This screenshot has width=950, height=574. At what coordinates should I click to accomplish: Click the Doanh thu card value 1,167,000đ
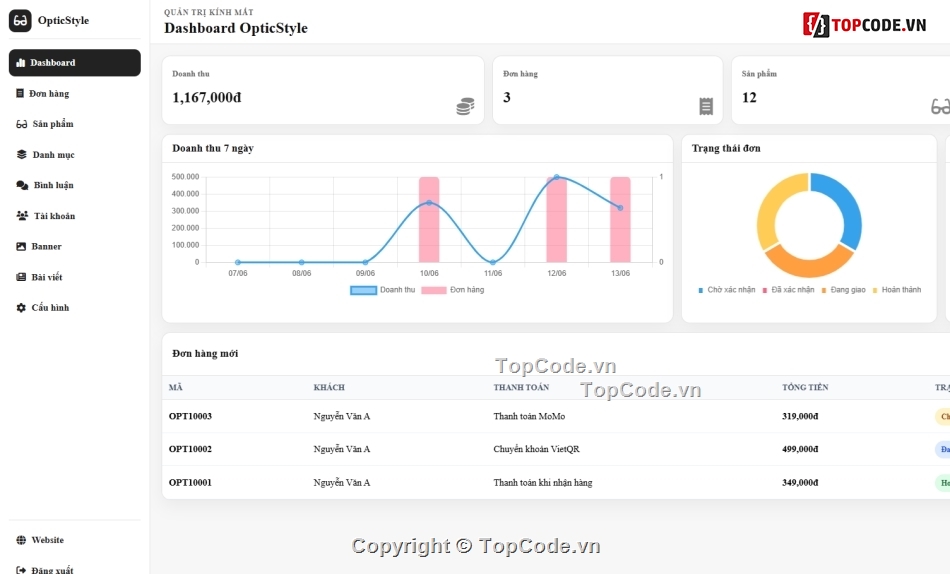click(207, 98)
